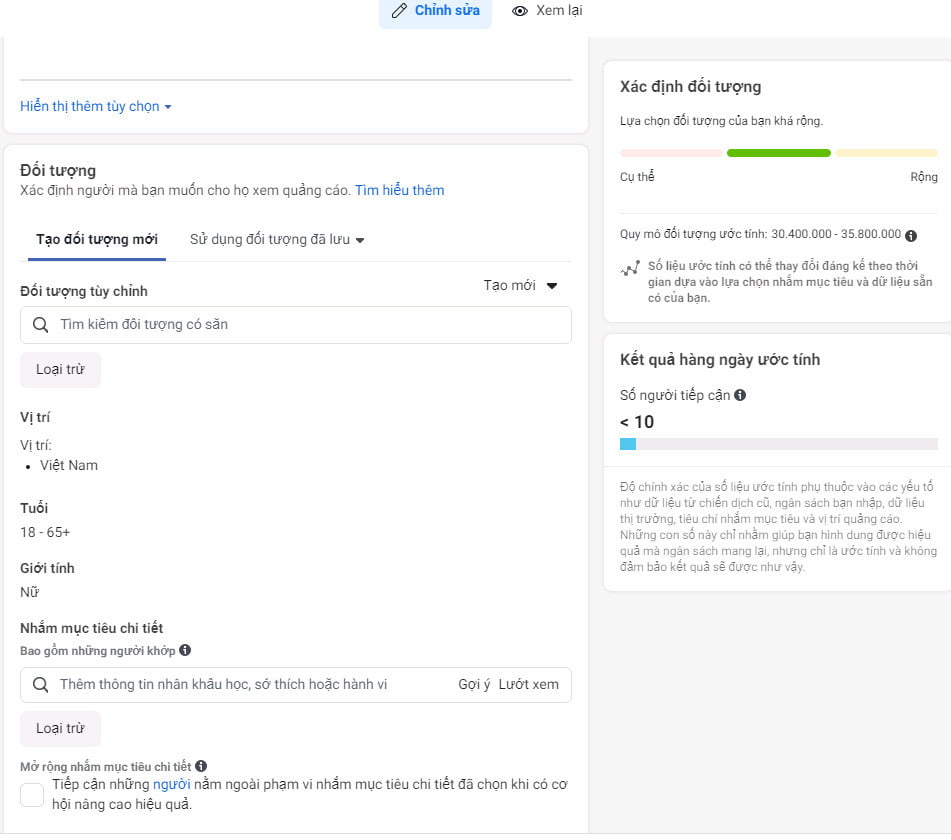Click the info icon next to estimated audience size

(x=911, y=236)
